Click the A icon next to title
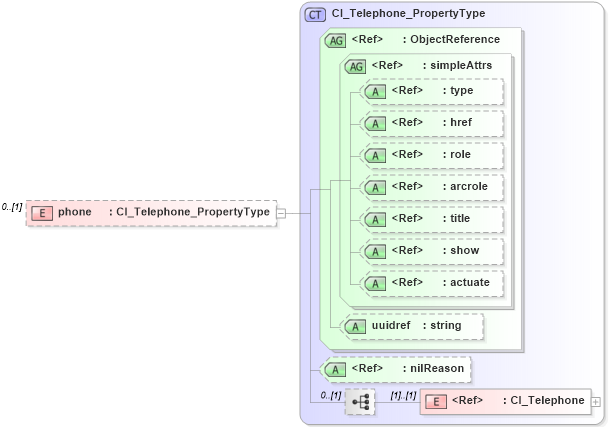The height and width of the screenshot is (427, 609). tap(375, 220)
